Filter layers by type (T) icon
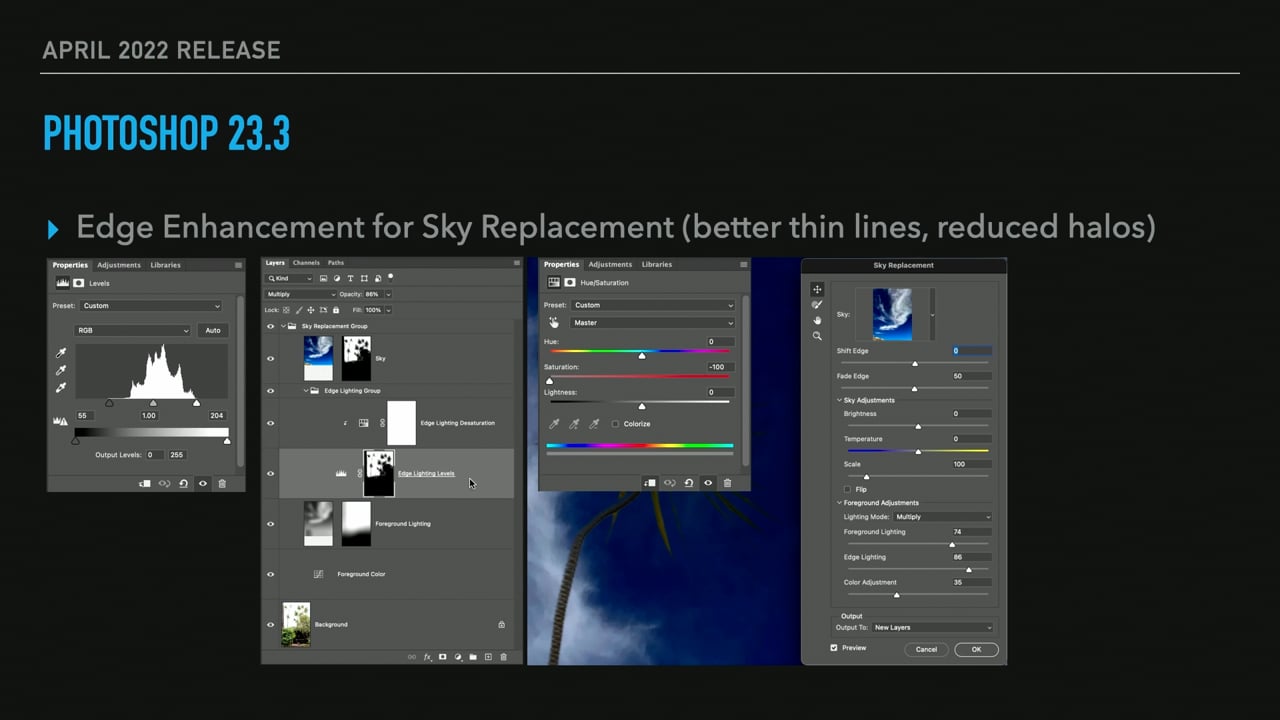Image resolution: width=1280 pixels, height=720 pixels. tap(350, 278)
